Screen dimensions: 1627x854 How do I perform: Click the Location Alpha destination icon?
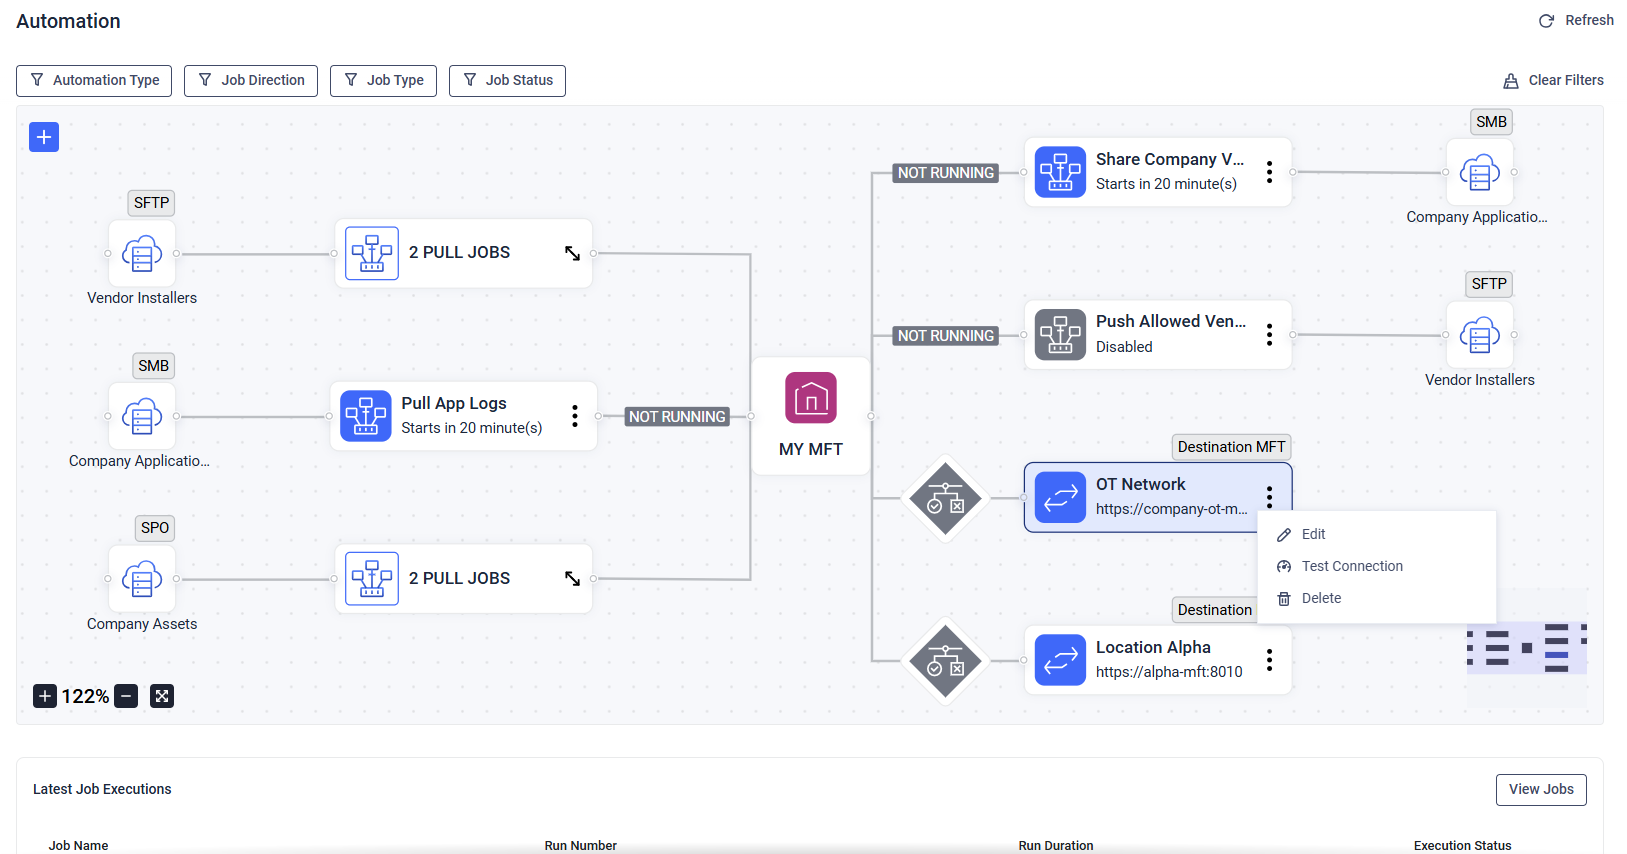coord(1060,660)
